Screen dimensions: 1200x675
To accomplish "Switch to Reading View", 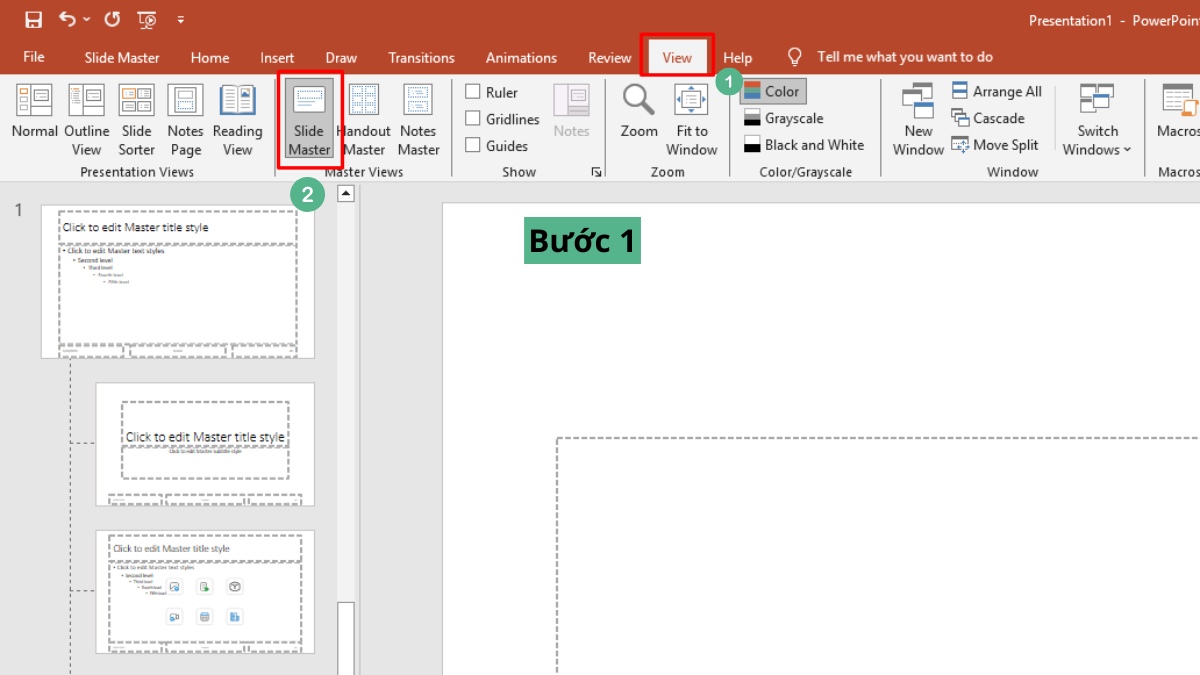I will [237, 120].
